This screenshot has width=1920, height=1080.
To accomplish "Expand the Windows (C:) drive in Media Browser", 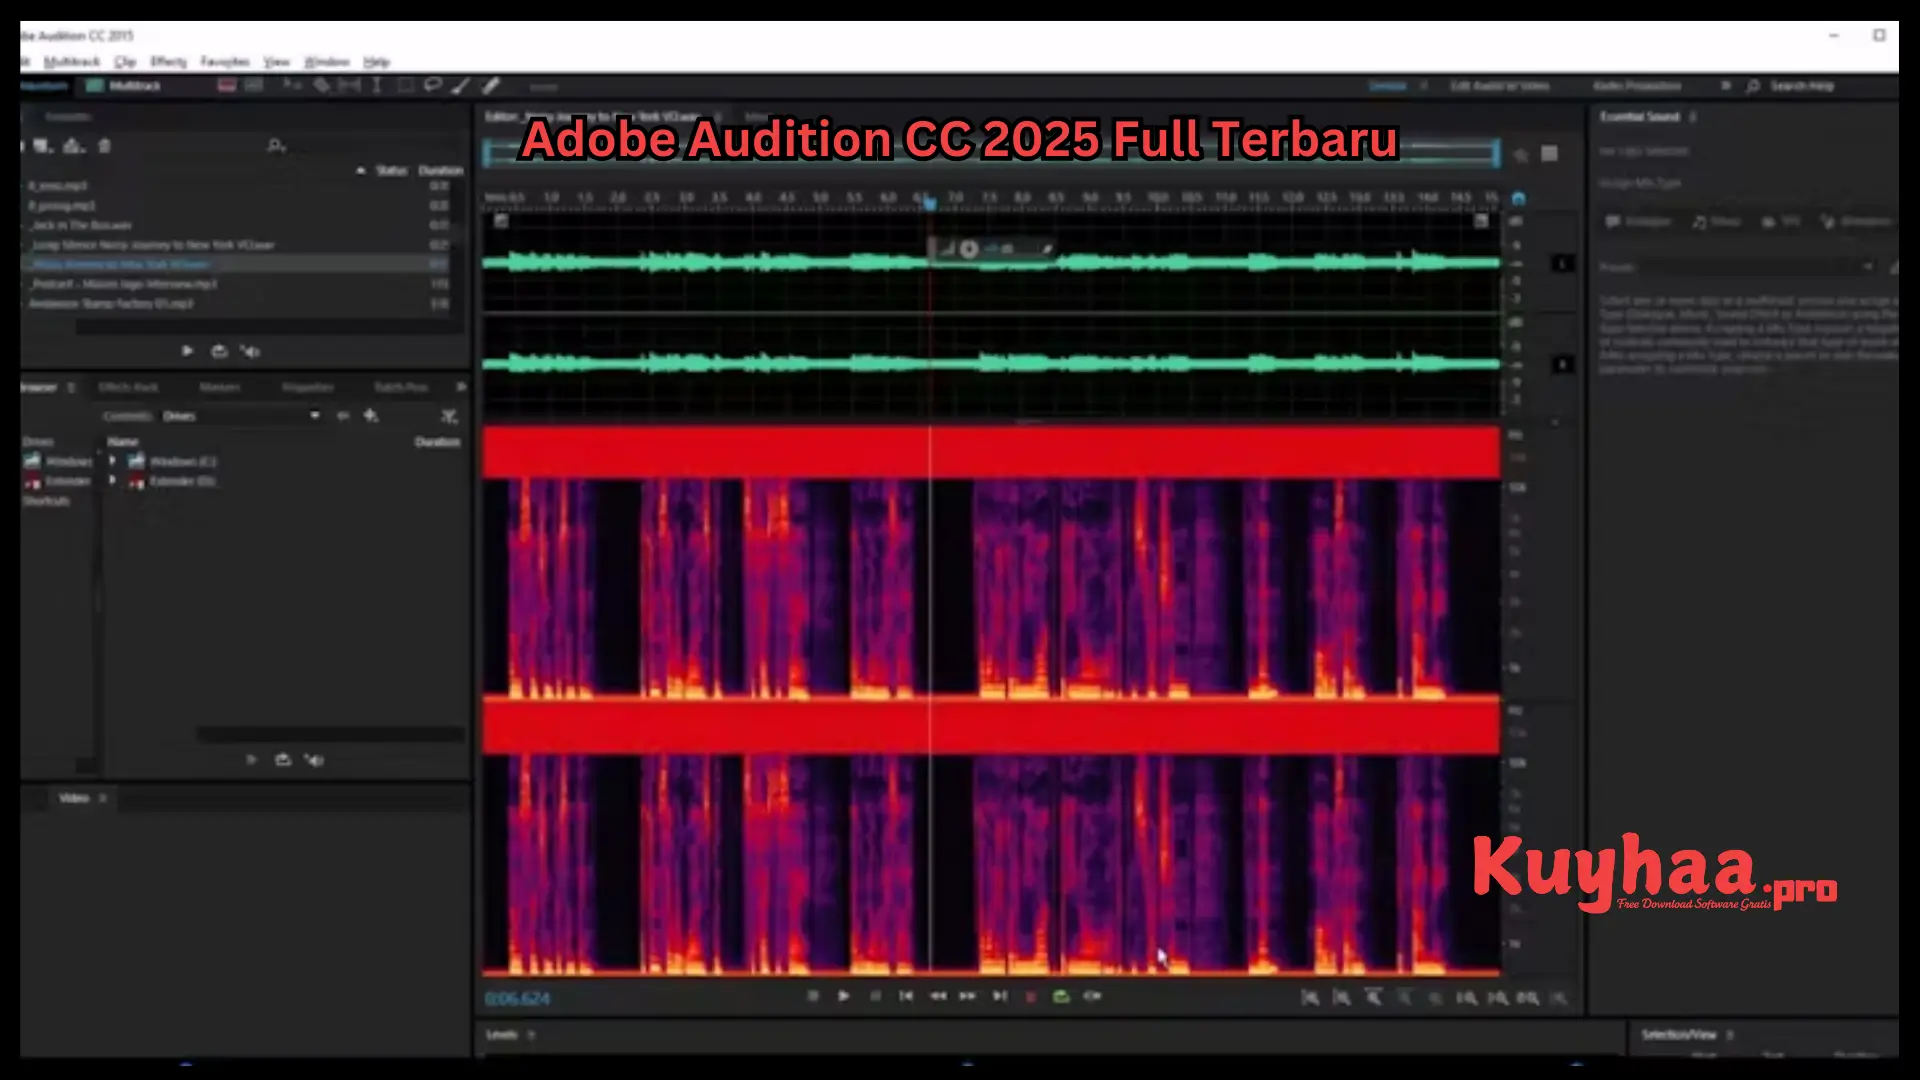I will click(x=113, y=461).
